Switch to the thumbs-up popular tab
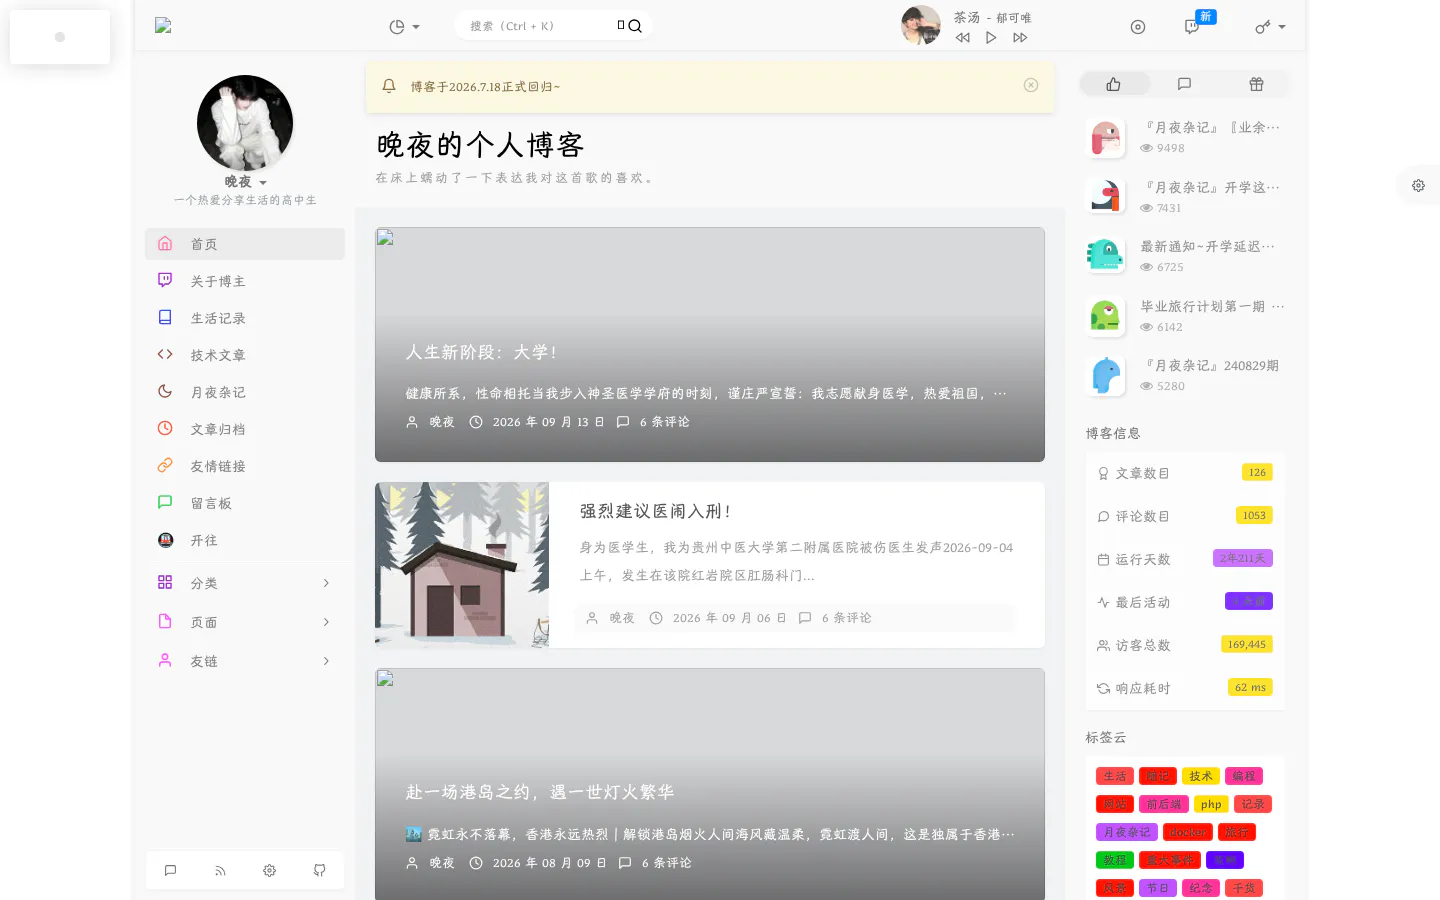Viewport: 1440px width, 900px height. (x=1114, y=84)
